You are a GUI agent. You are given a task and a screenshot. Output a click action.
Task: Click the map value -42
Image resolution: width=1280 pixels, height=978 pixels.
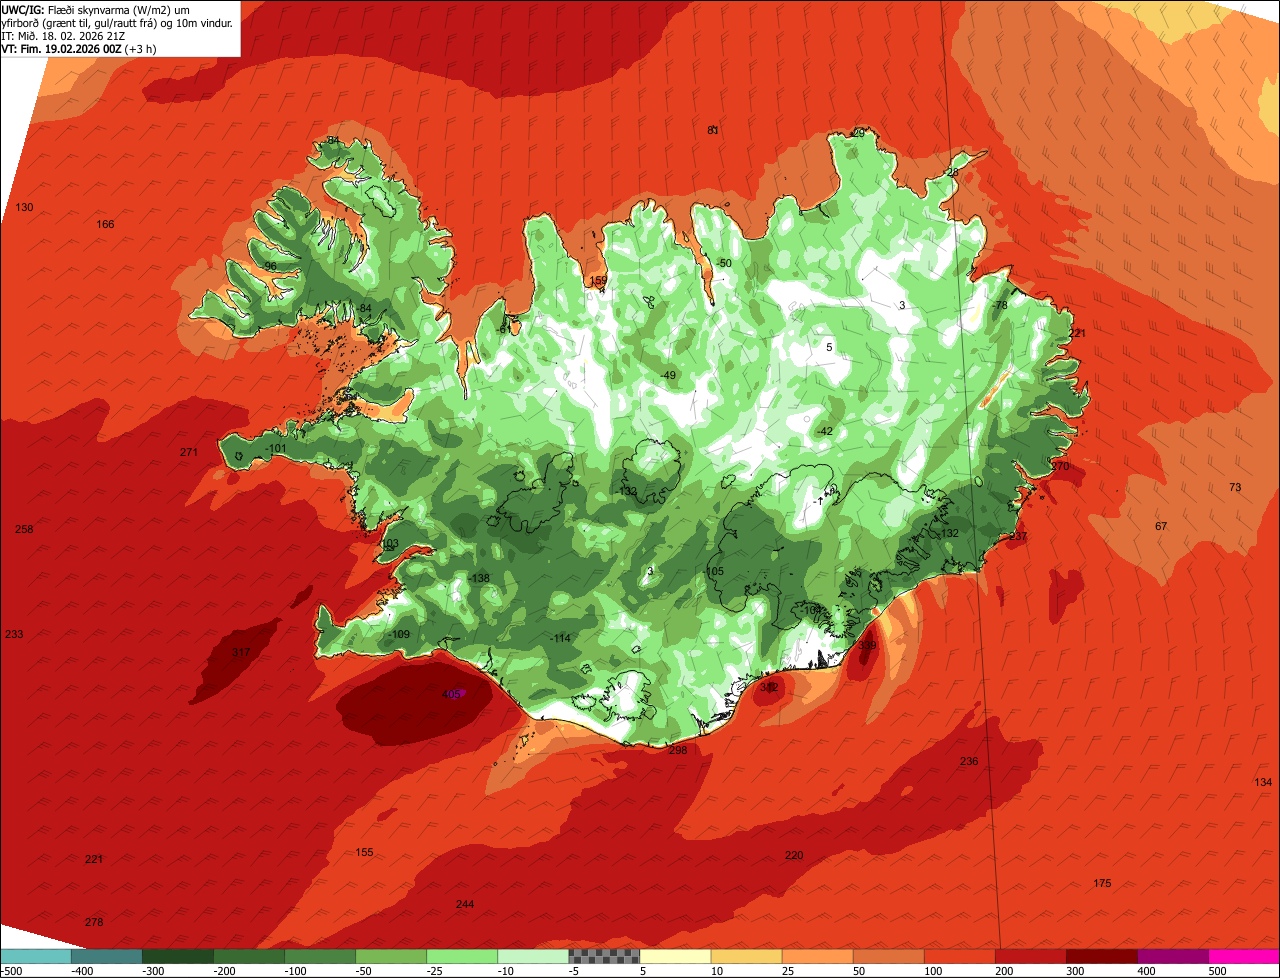click(824, 431)
